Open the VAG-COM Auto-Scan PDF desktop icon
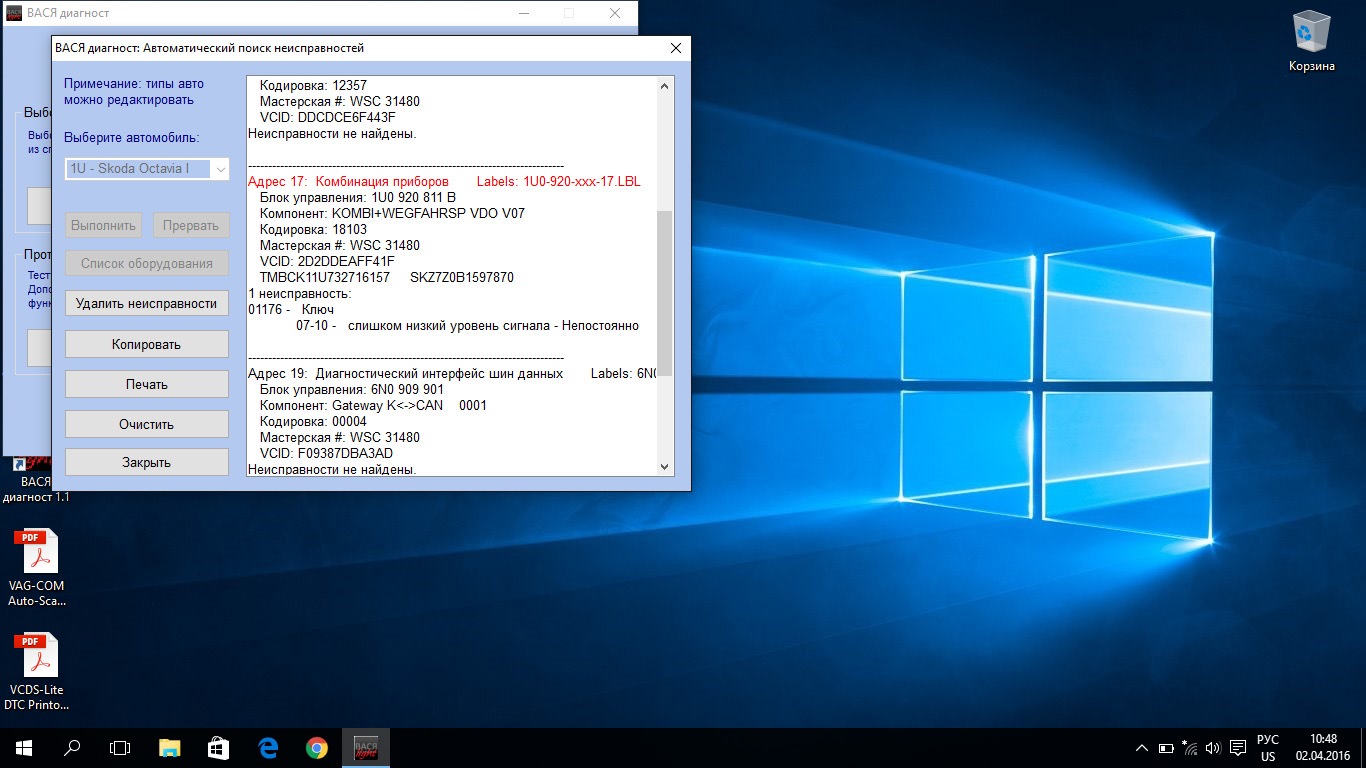The width and height of the screenshot is (1366, 768). click(37, 568)
